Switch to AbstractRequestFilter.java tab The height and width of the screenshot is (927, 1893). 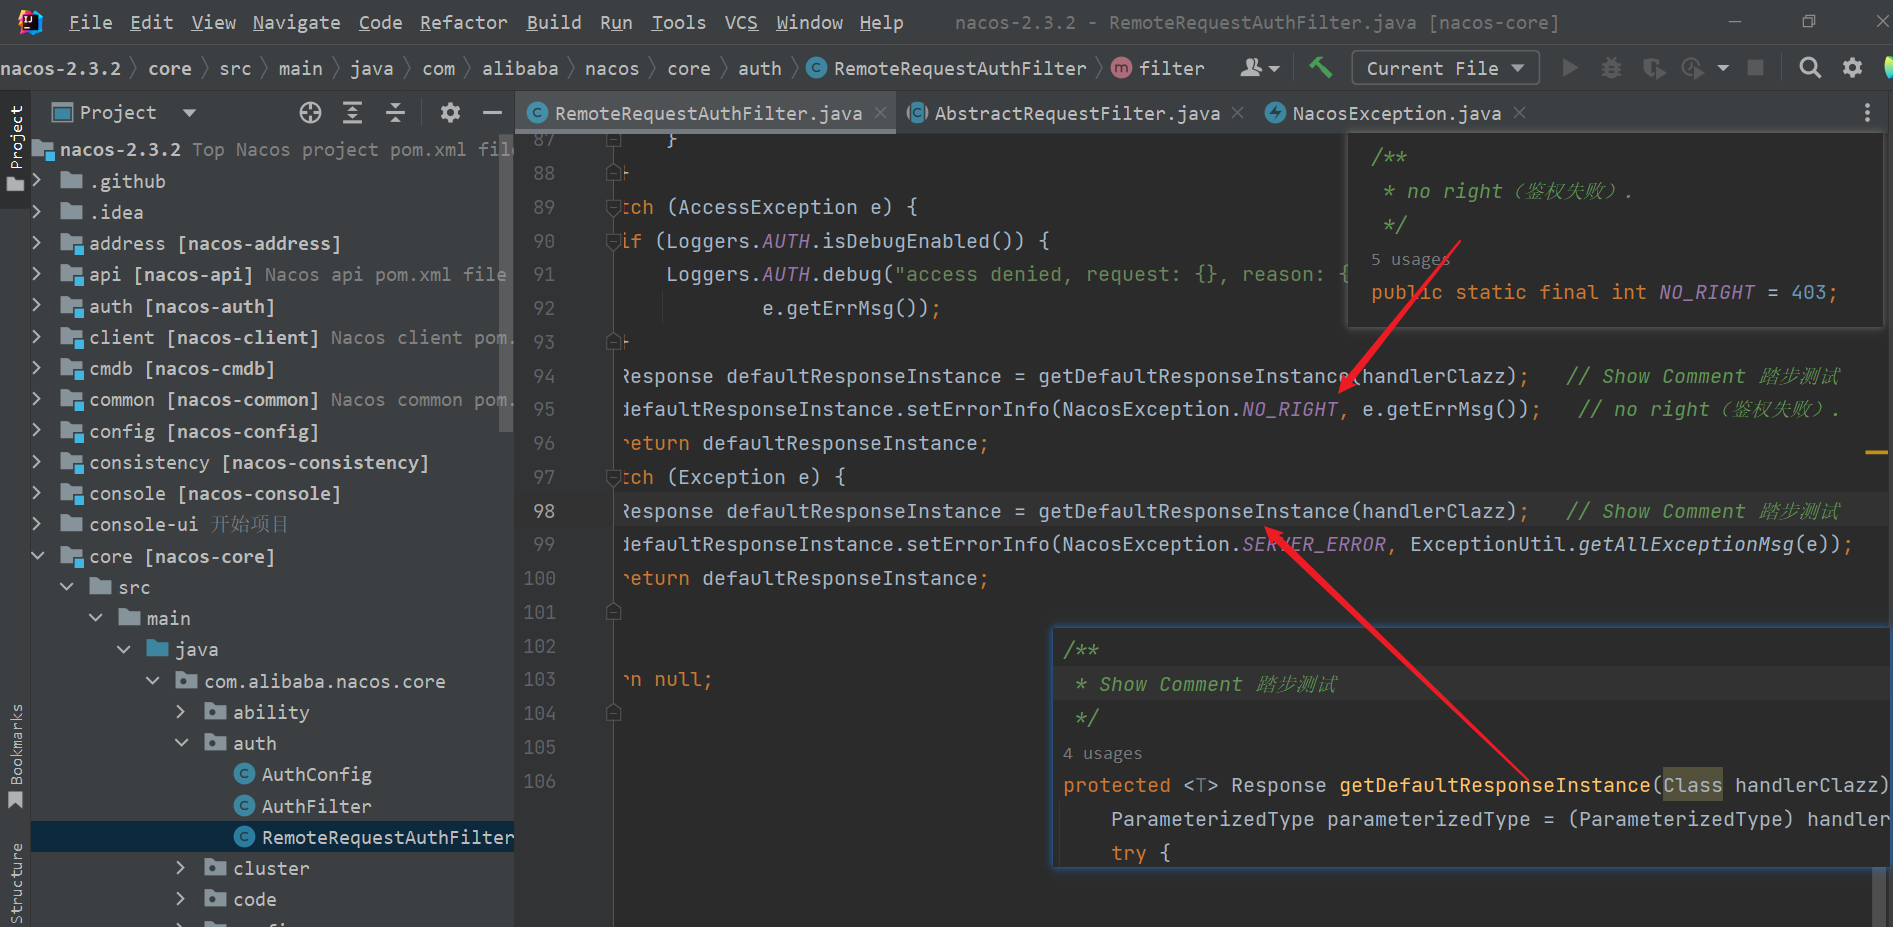tap(1077, 113)
